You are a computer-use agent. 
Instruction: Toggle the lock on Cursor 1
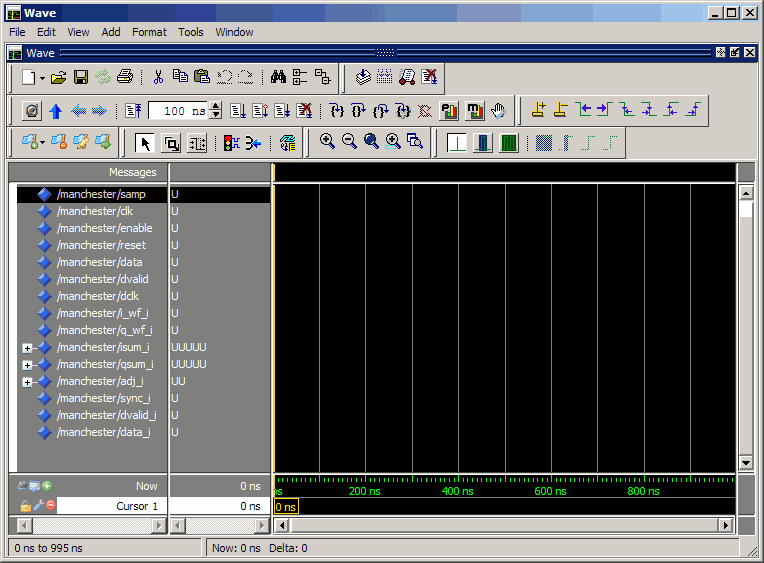coord(25,506)
